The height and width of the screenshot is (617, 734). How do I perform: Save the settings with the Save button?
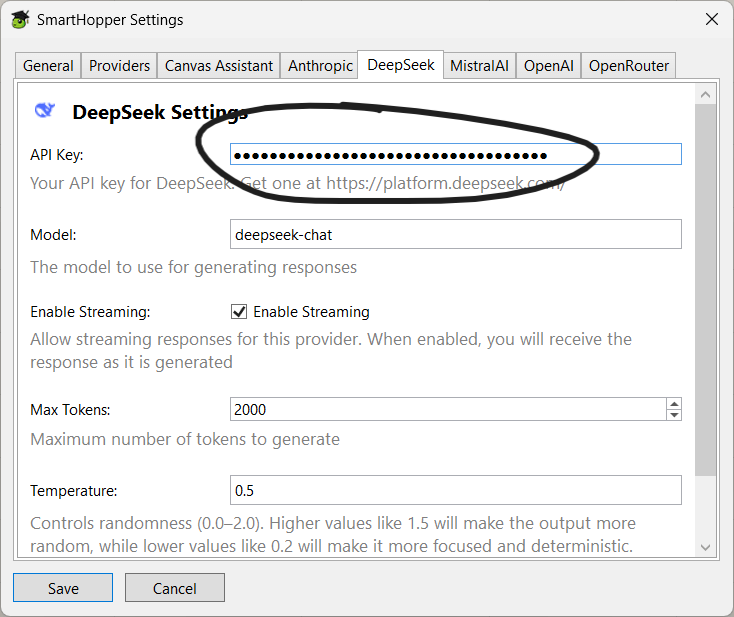tap(63, 588)
